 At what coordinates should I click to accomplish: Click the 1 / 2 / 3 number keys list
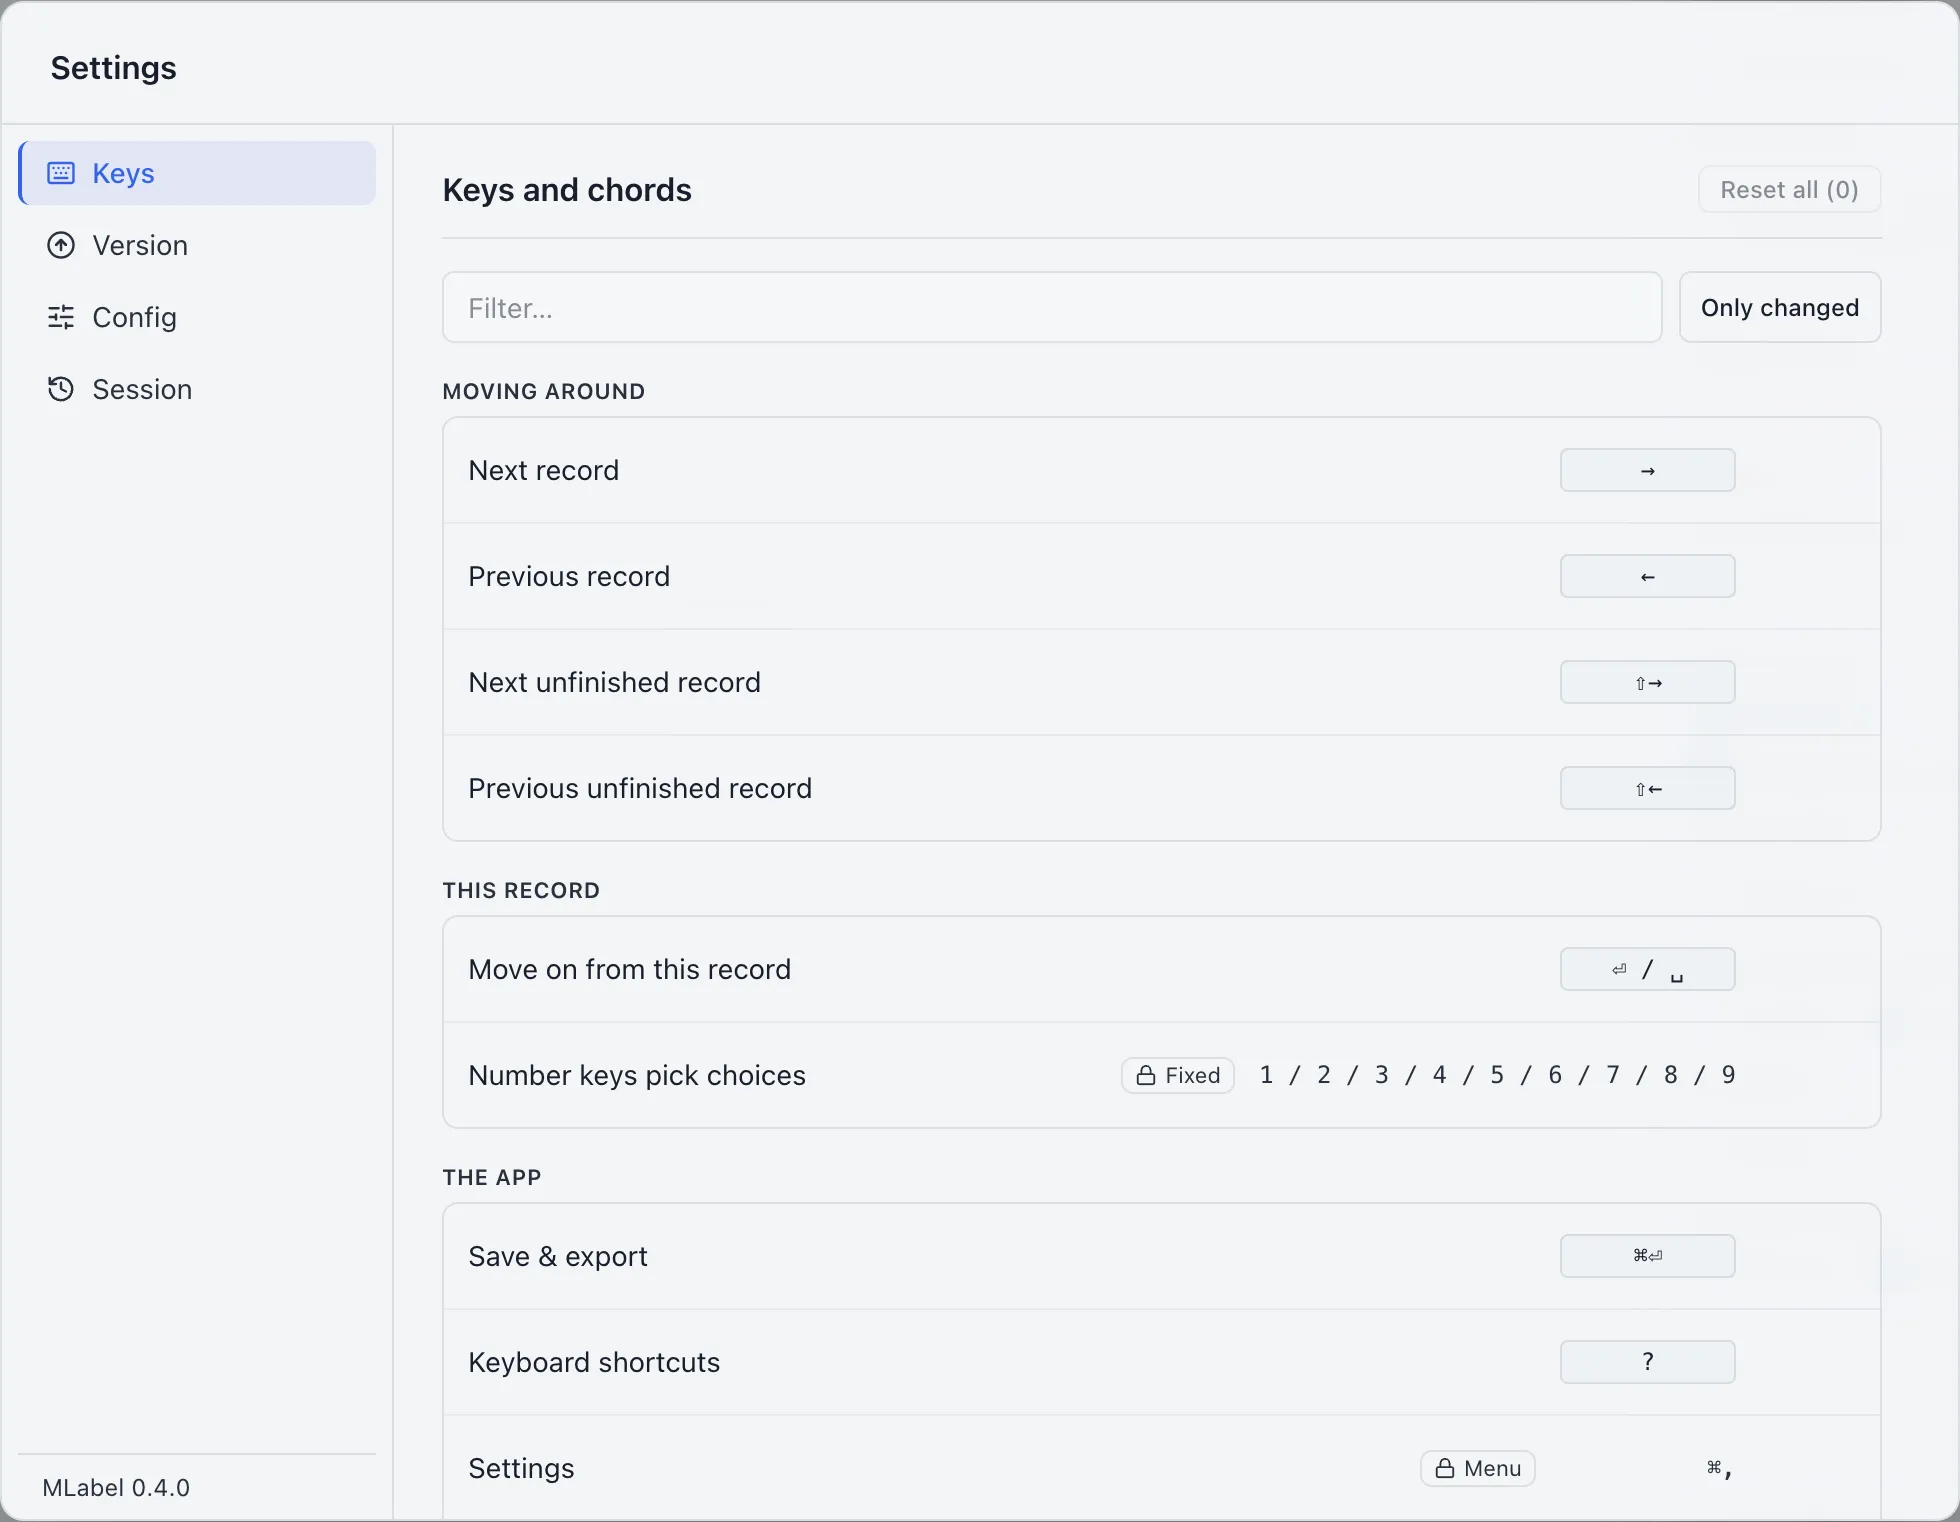click(x=1497, y=1075)
